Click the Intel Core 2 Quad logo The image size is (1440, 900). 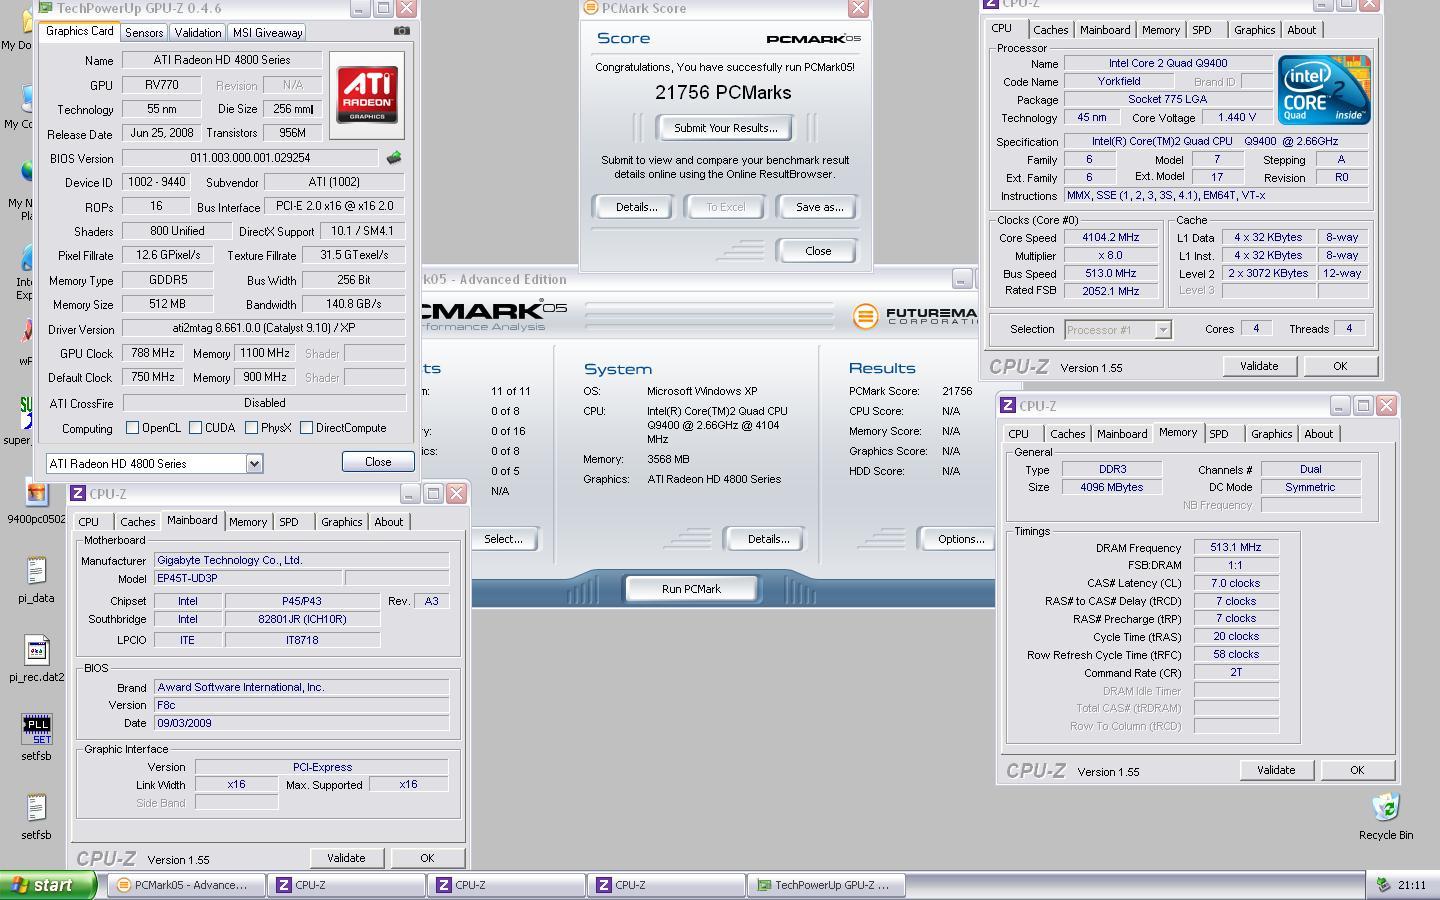pyautogui.click(x=1324, y=90)
